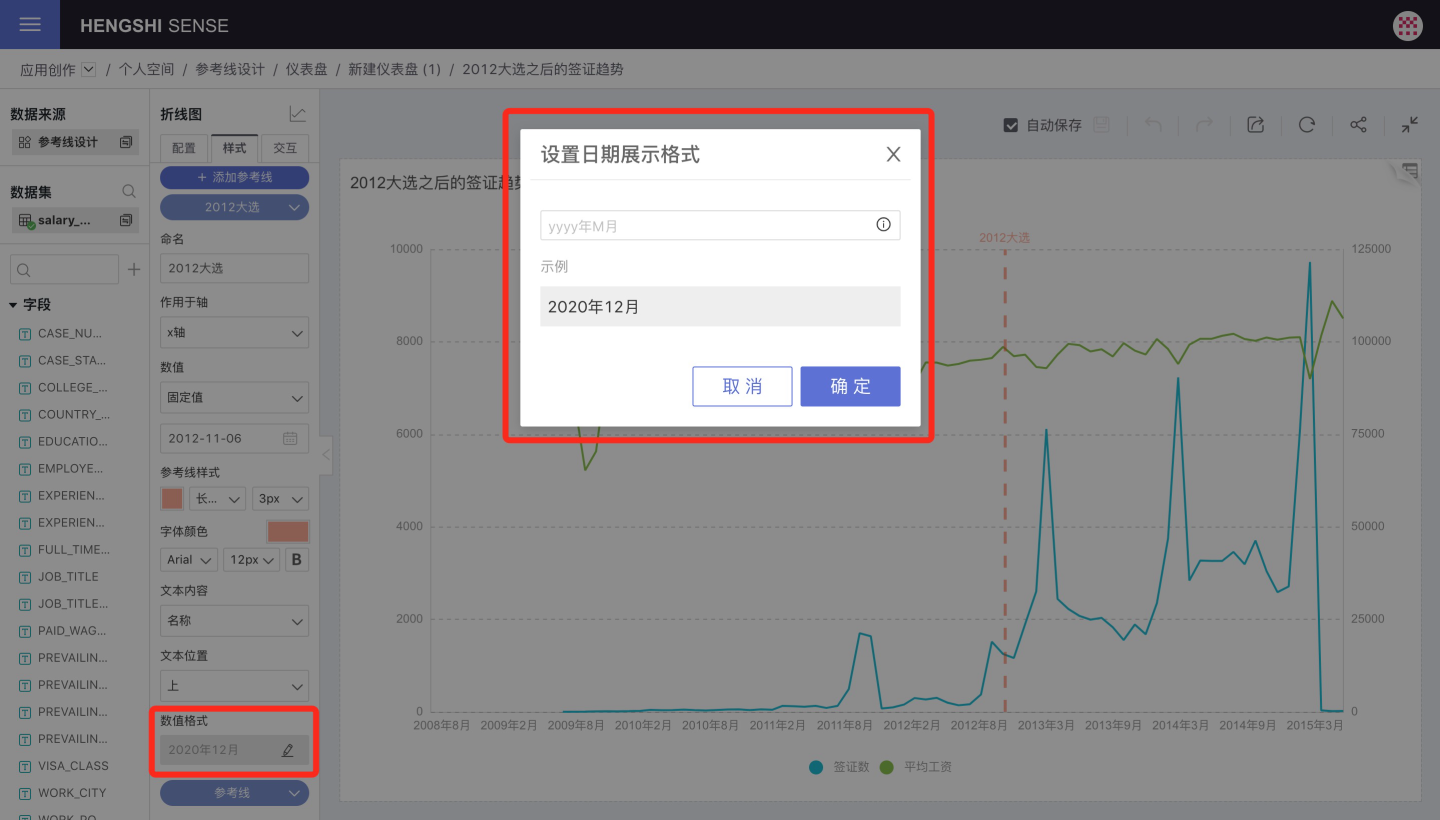1440x820 pixels.
Task: Collapse the dashboard fullscreen view icon
Action: (1410, 125)
